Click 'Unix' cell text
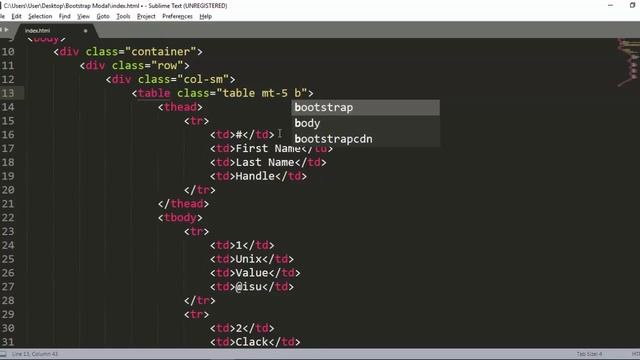 pyautogui.click(x=249, y=259)
